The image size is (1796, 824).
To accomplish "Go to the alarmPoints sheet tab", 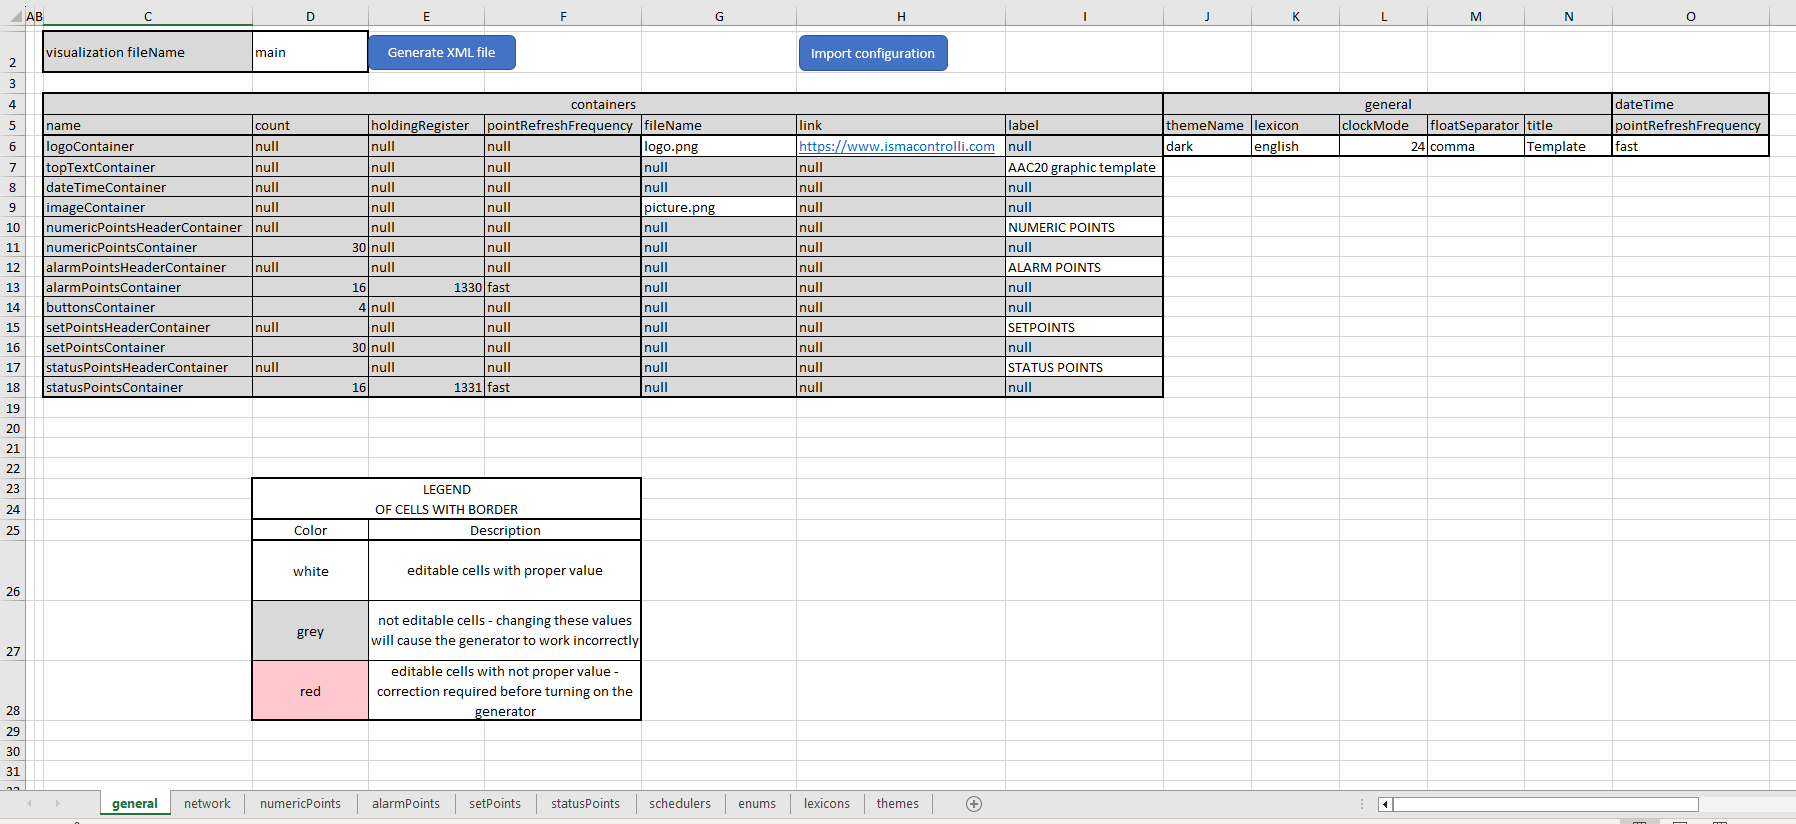I will click(405, 804).
